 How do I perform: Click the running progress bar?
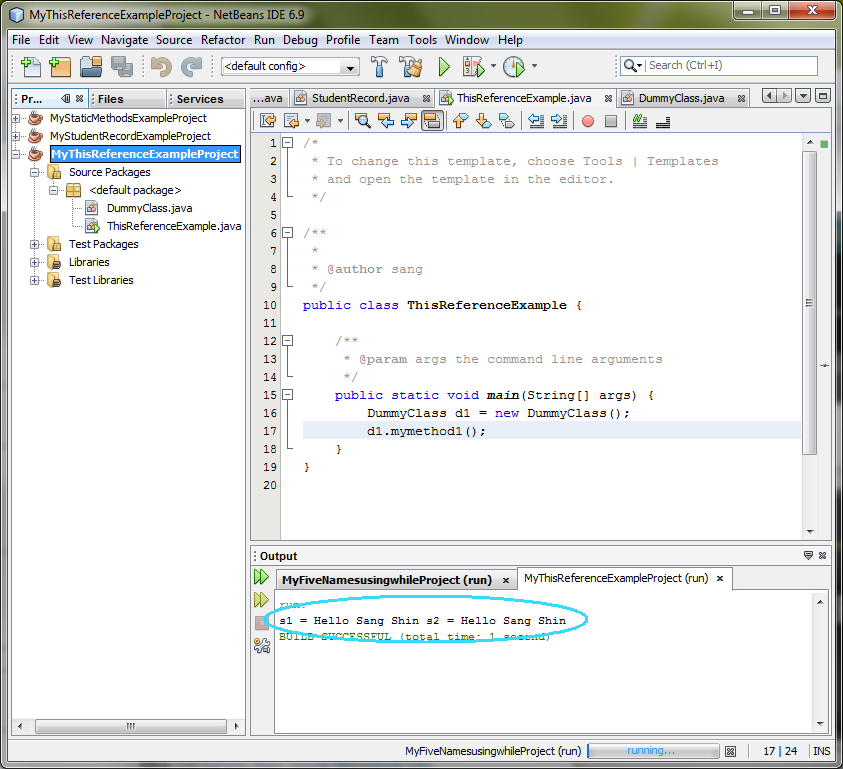pos(653,751)
